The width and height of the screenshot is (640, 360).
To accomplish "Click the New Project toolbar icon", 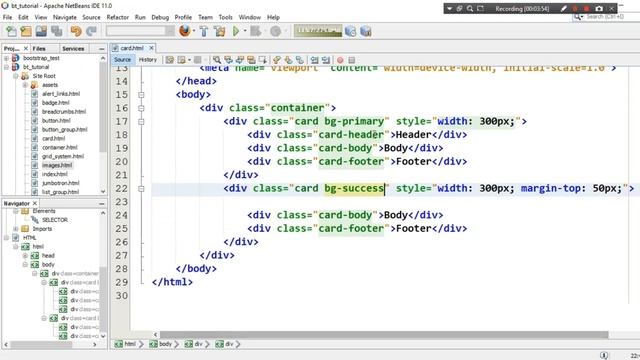I will 26,31.
